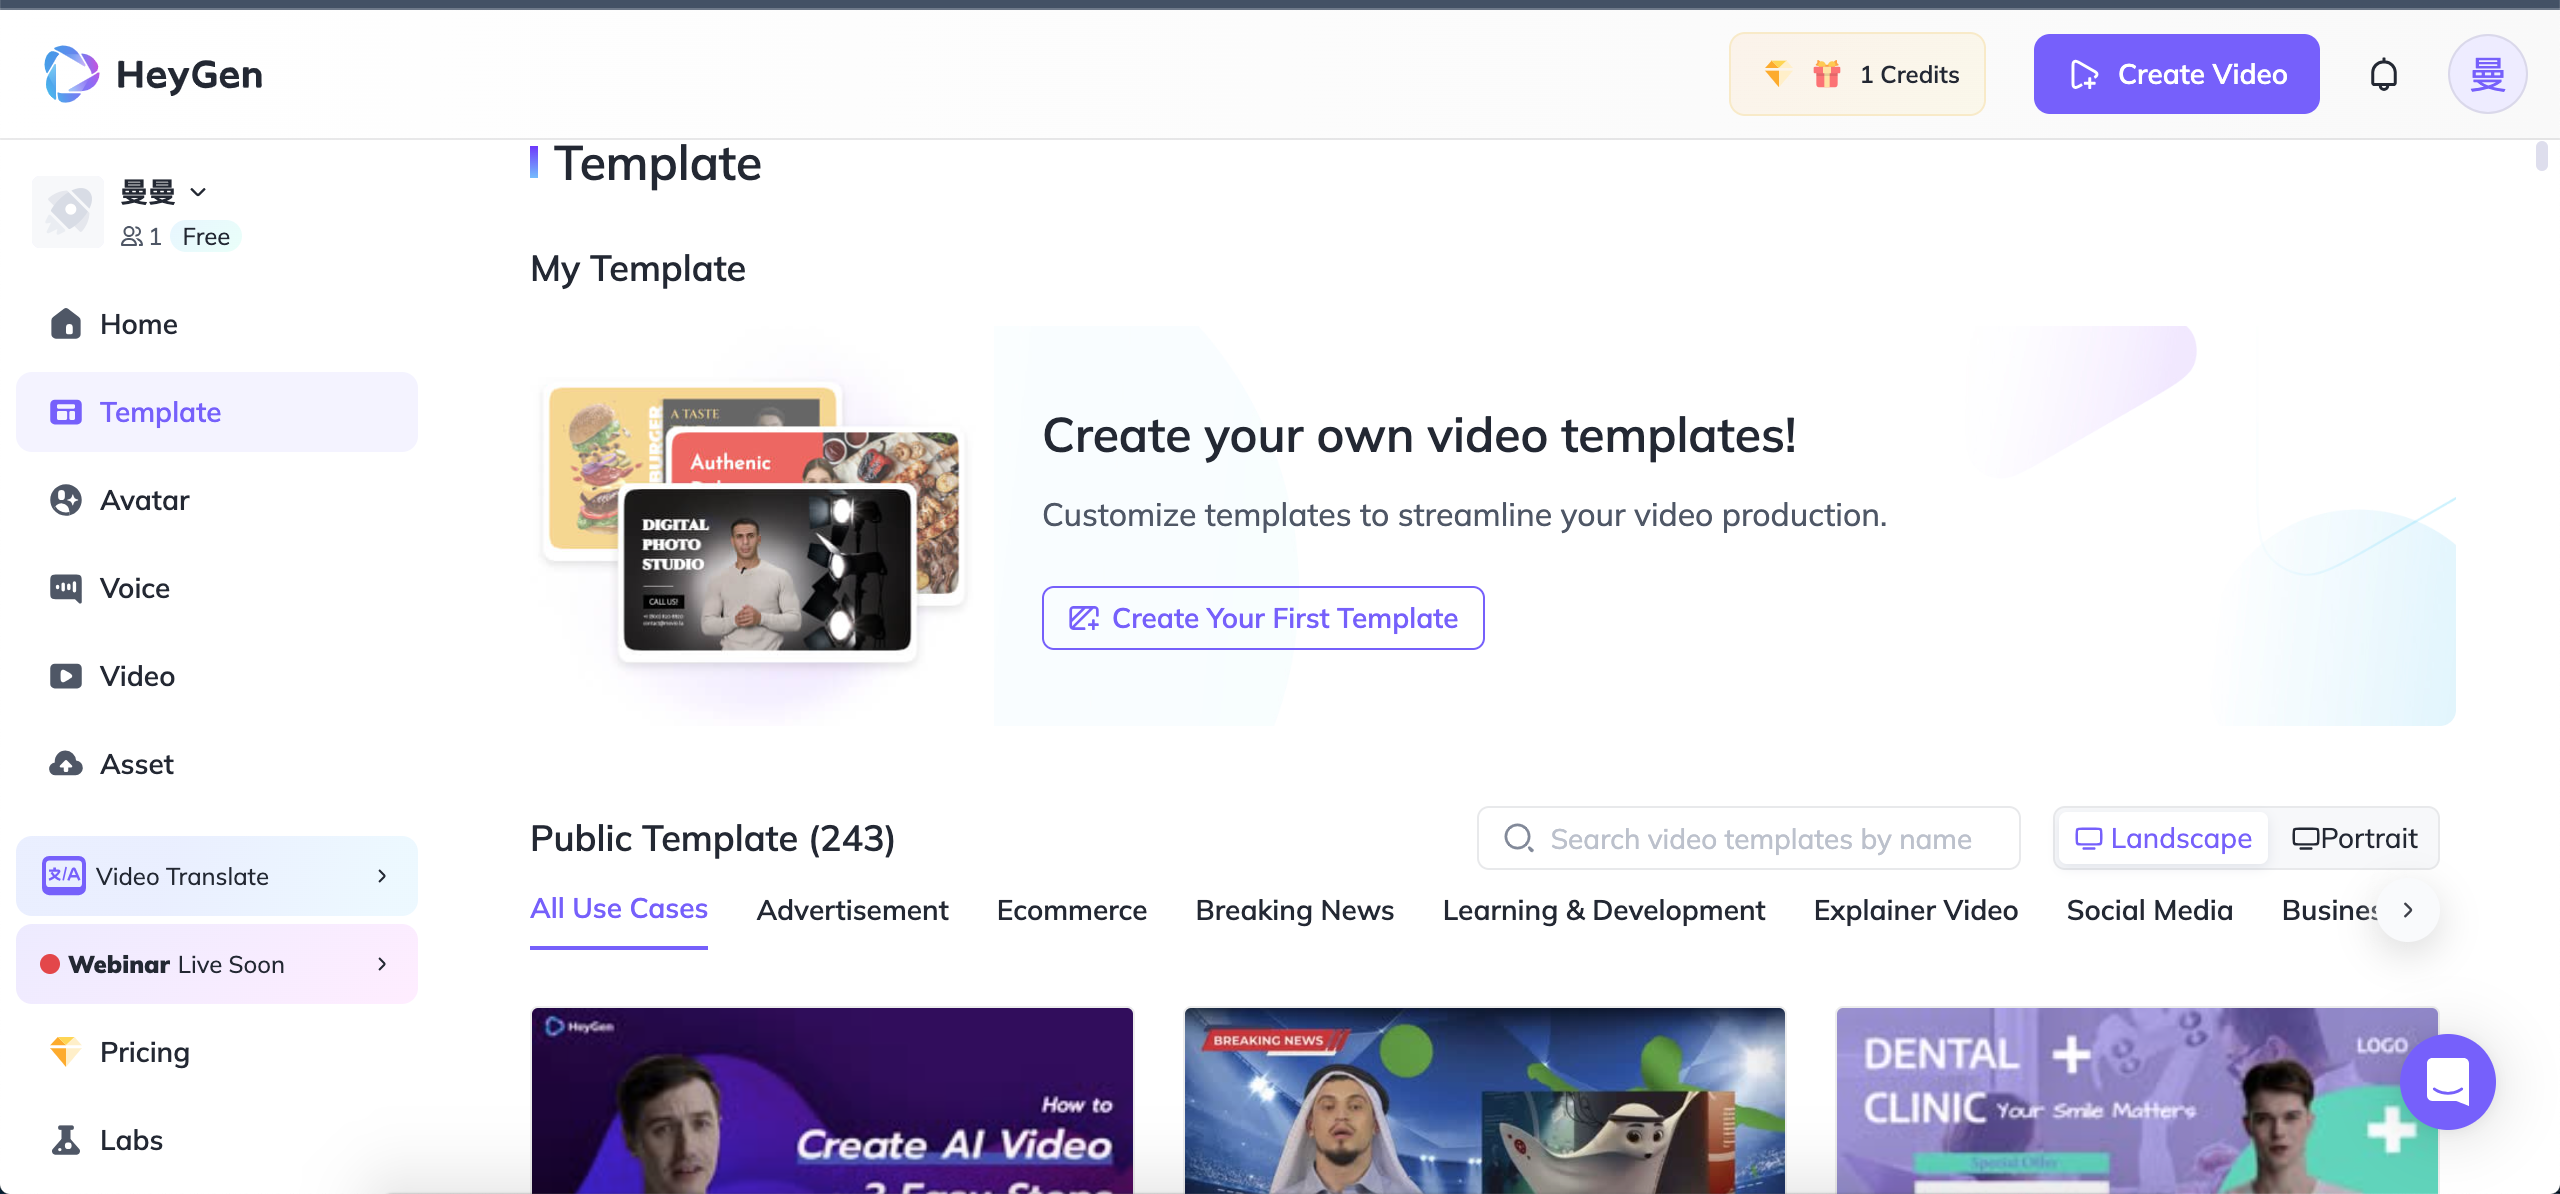Click the Digital Photo Studio sample card
Image resolution: width=2560 pixels, height=1194 pixels.
coord(767,570)
